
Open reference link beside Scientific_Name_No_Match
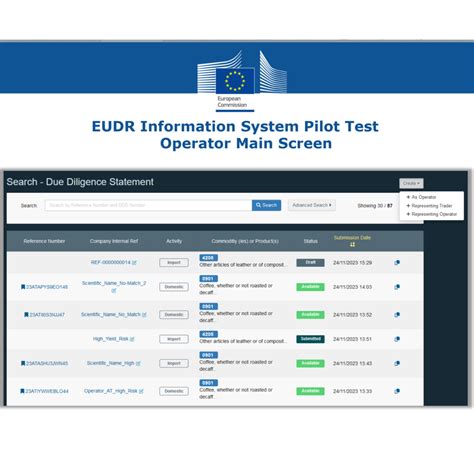(44, 315)
